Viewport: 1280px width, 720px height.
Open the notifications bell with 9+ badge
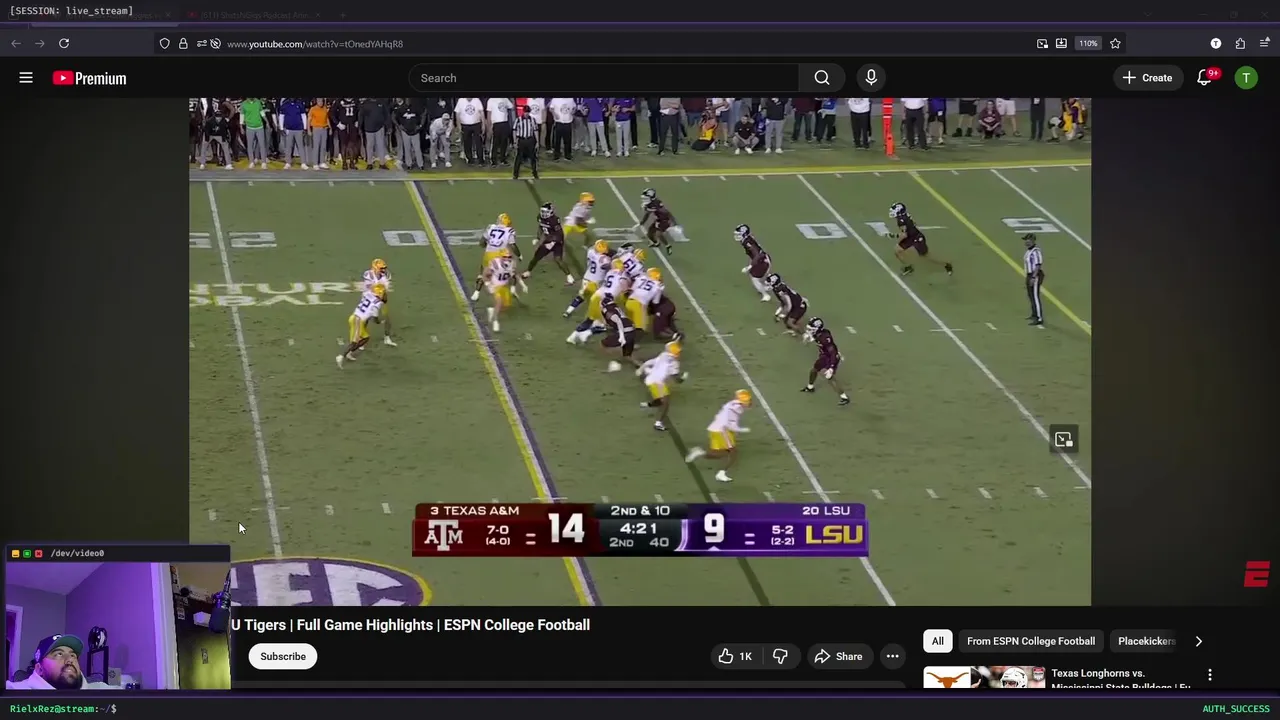coord(1205,78)
